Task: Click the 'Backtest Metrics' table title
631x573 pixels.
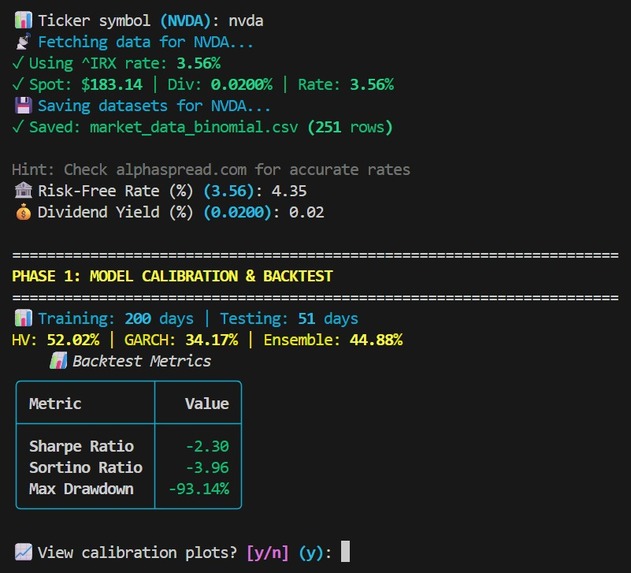Action: [x=142, y=361]
